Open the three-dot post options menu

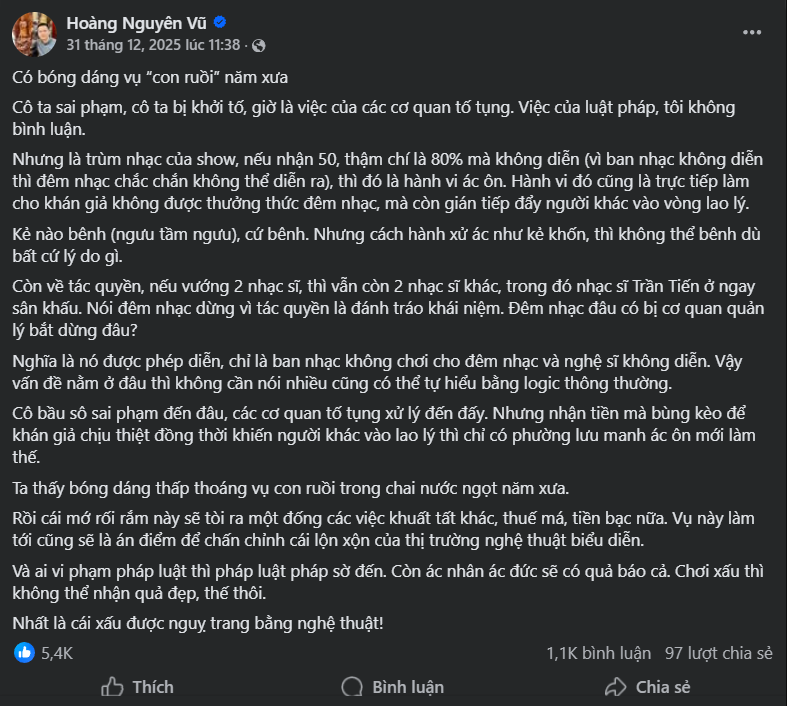(x=752, y=32)
